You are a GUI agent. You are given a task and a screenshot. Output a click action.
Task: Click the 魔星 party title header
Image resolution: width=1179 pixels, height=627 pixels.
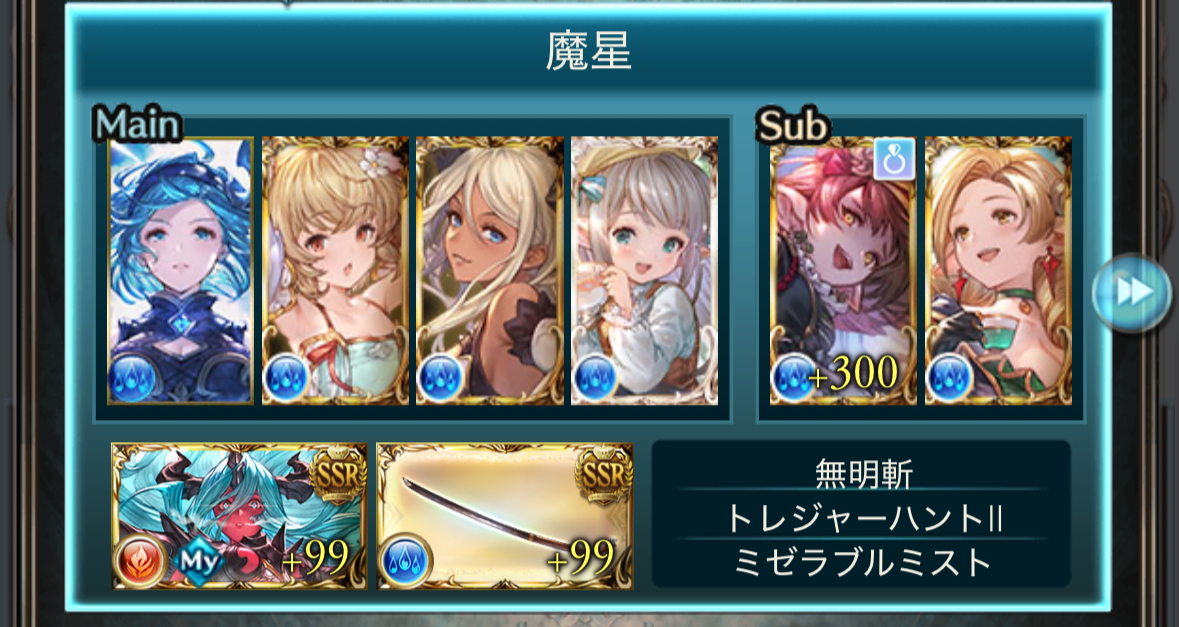click(588, 53)
